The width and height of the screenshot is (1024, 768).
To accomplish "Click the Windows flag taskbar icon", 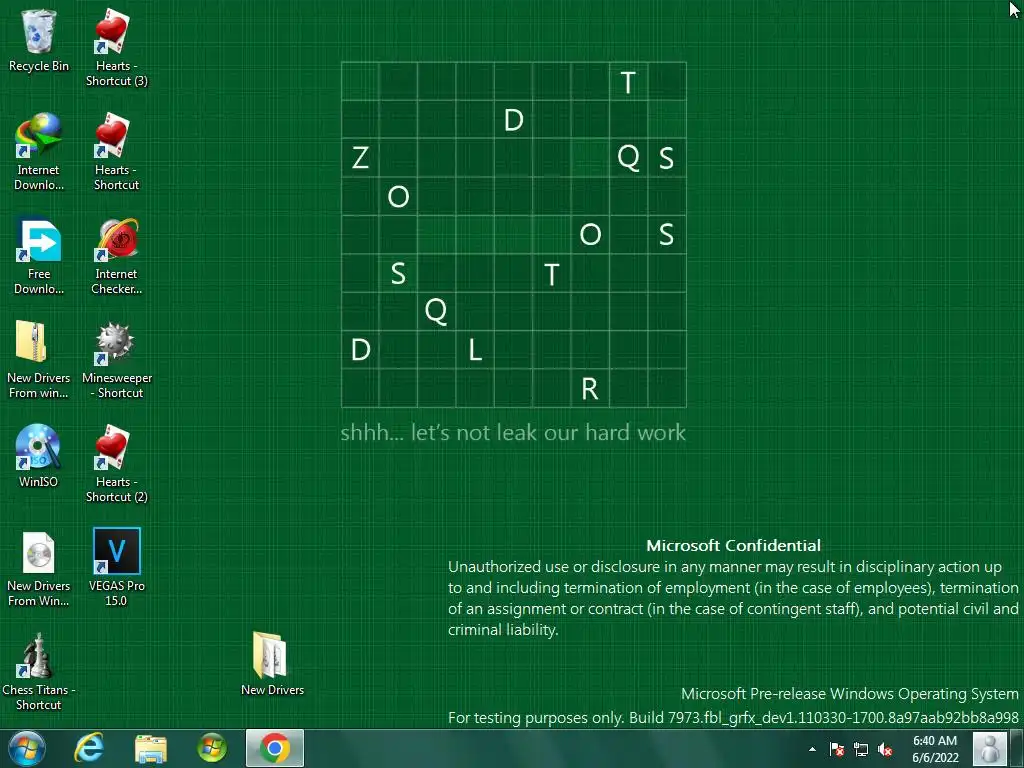I will (212, 748).
